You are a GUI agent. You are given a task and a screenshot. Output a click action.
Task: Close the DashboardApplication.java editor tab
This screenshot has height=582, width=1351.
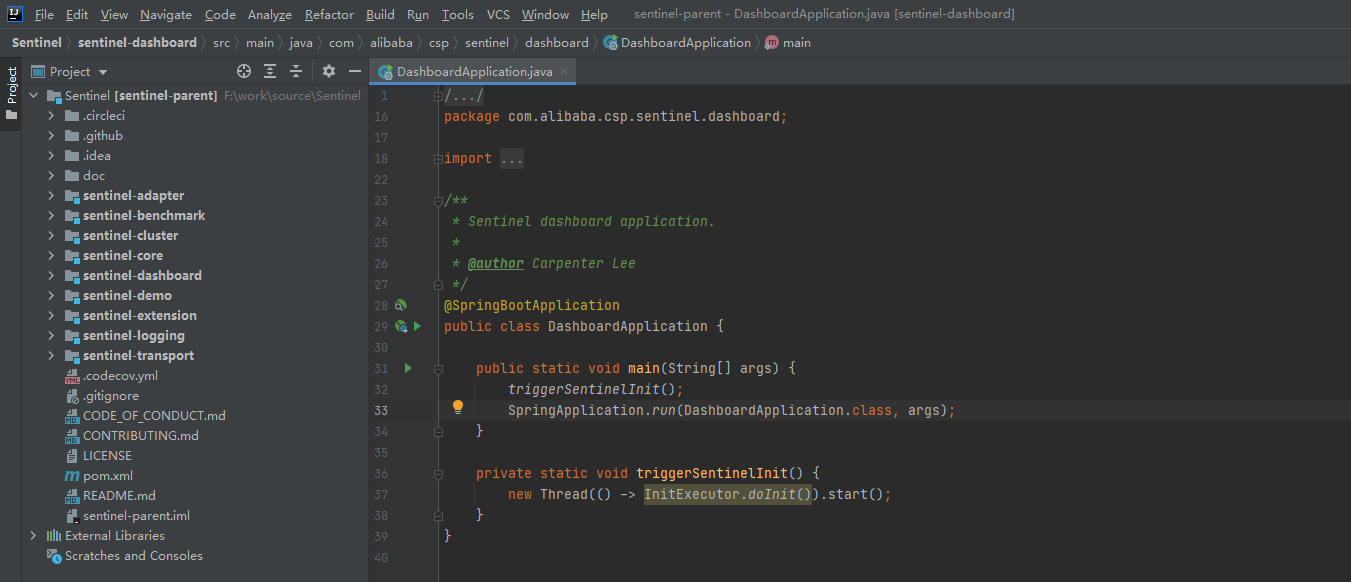[564, 71]
